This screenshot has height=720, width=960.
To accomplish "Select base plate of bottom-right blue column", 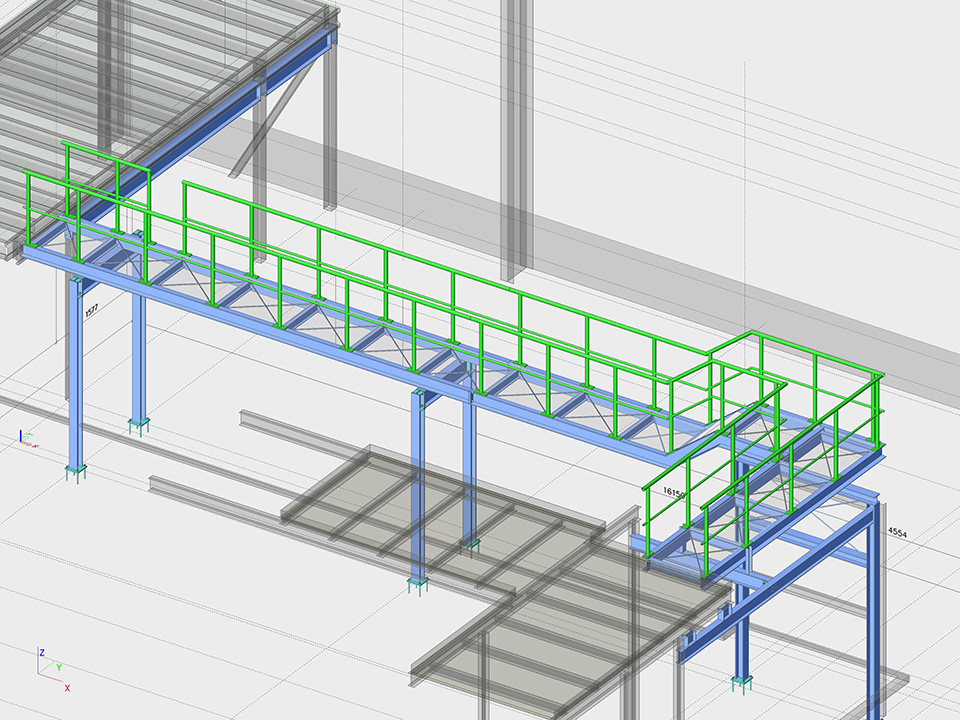I will [742, 682].
